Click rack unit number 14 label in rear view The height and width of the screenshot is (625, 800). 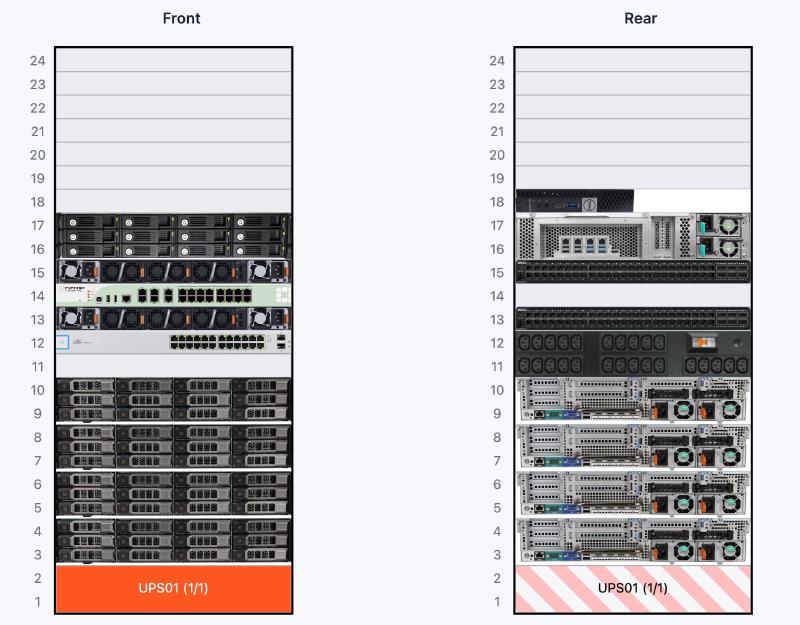pos(497,294)
